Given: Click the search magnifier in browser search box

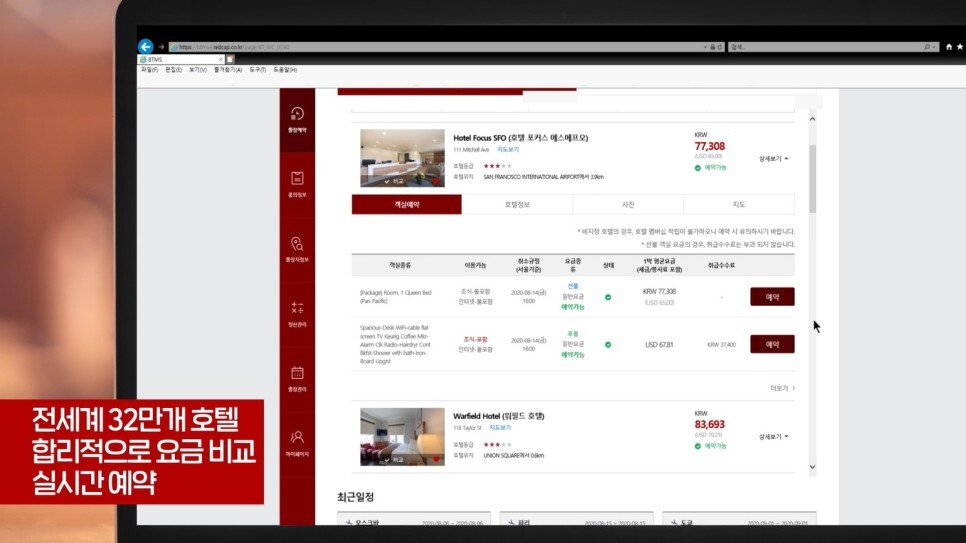Looking at the screenshot, I should (927, 47).
